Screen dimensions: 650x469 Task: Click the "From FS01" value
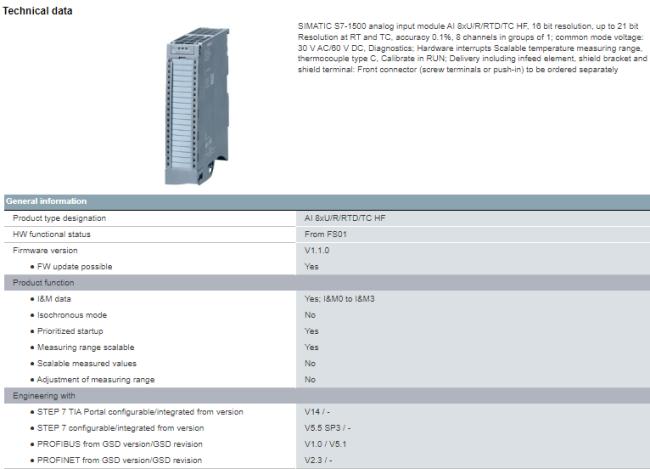click(326, 234)
